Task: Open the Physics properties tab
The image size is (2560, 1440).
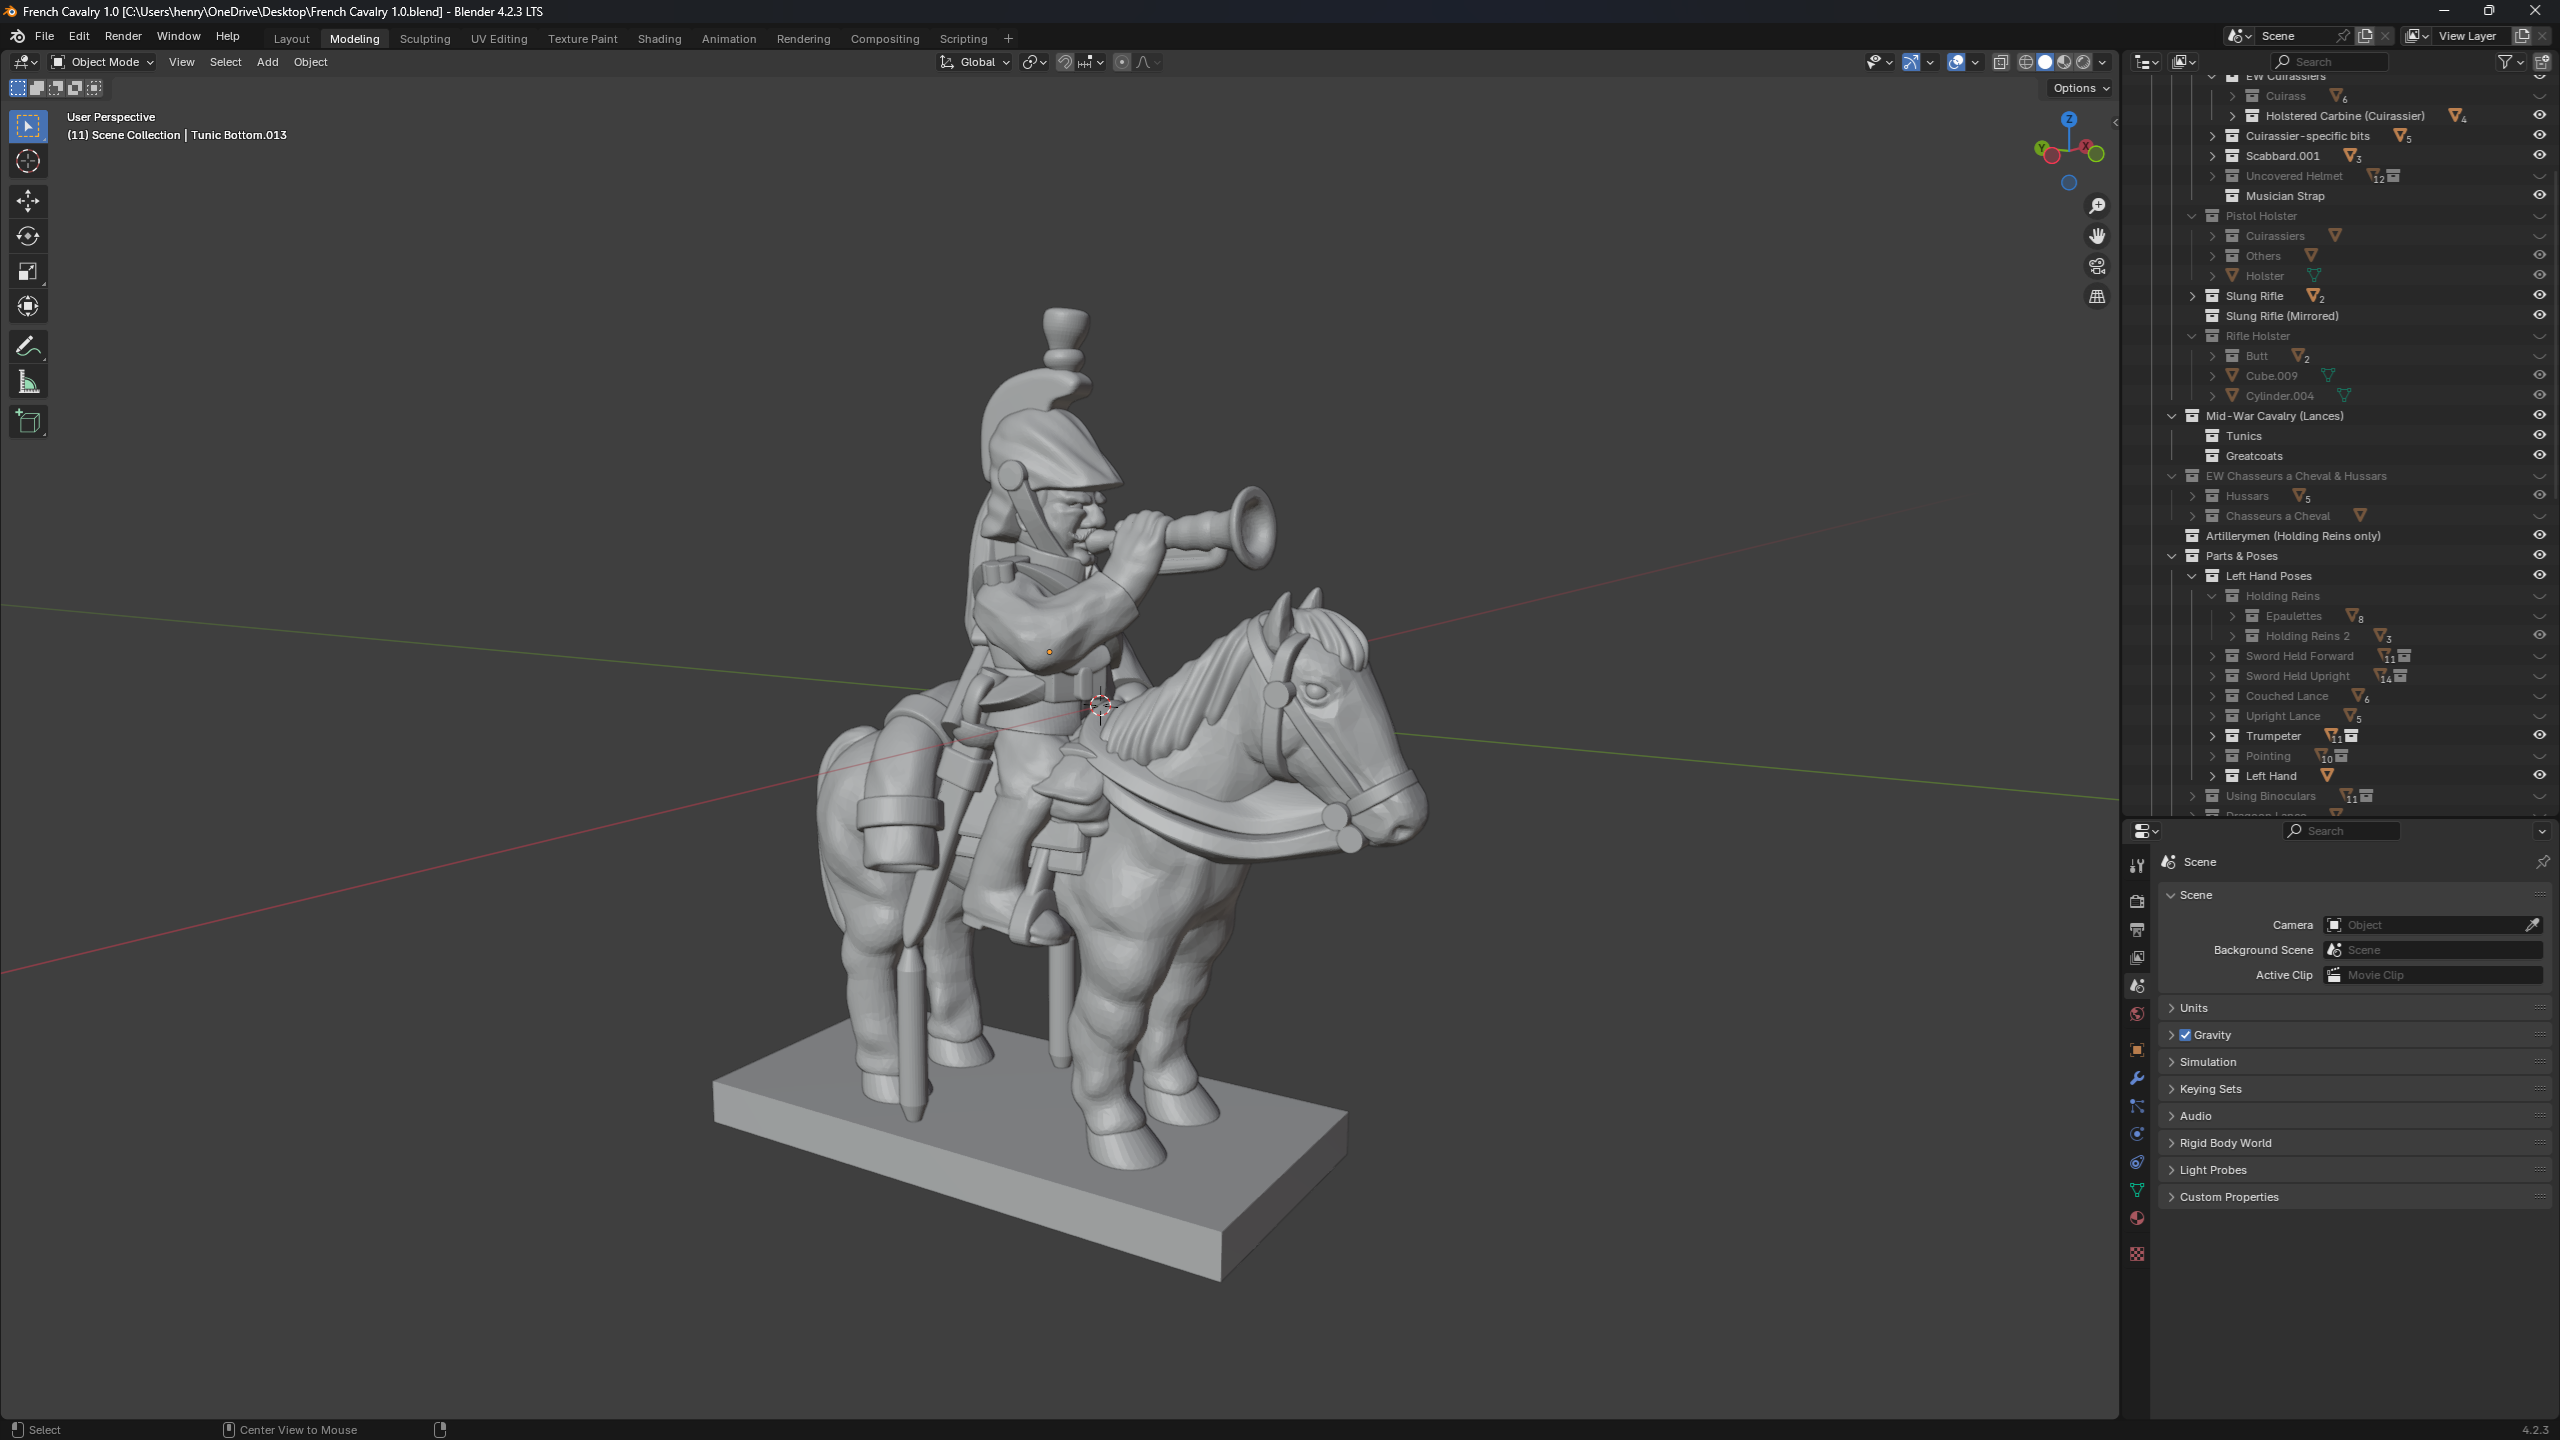Action: coord(2137,1133)
